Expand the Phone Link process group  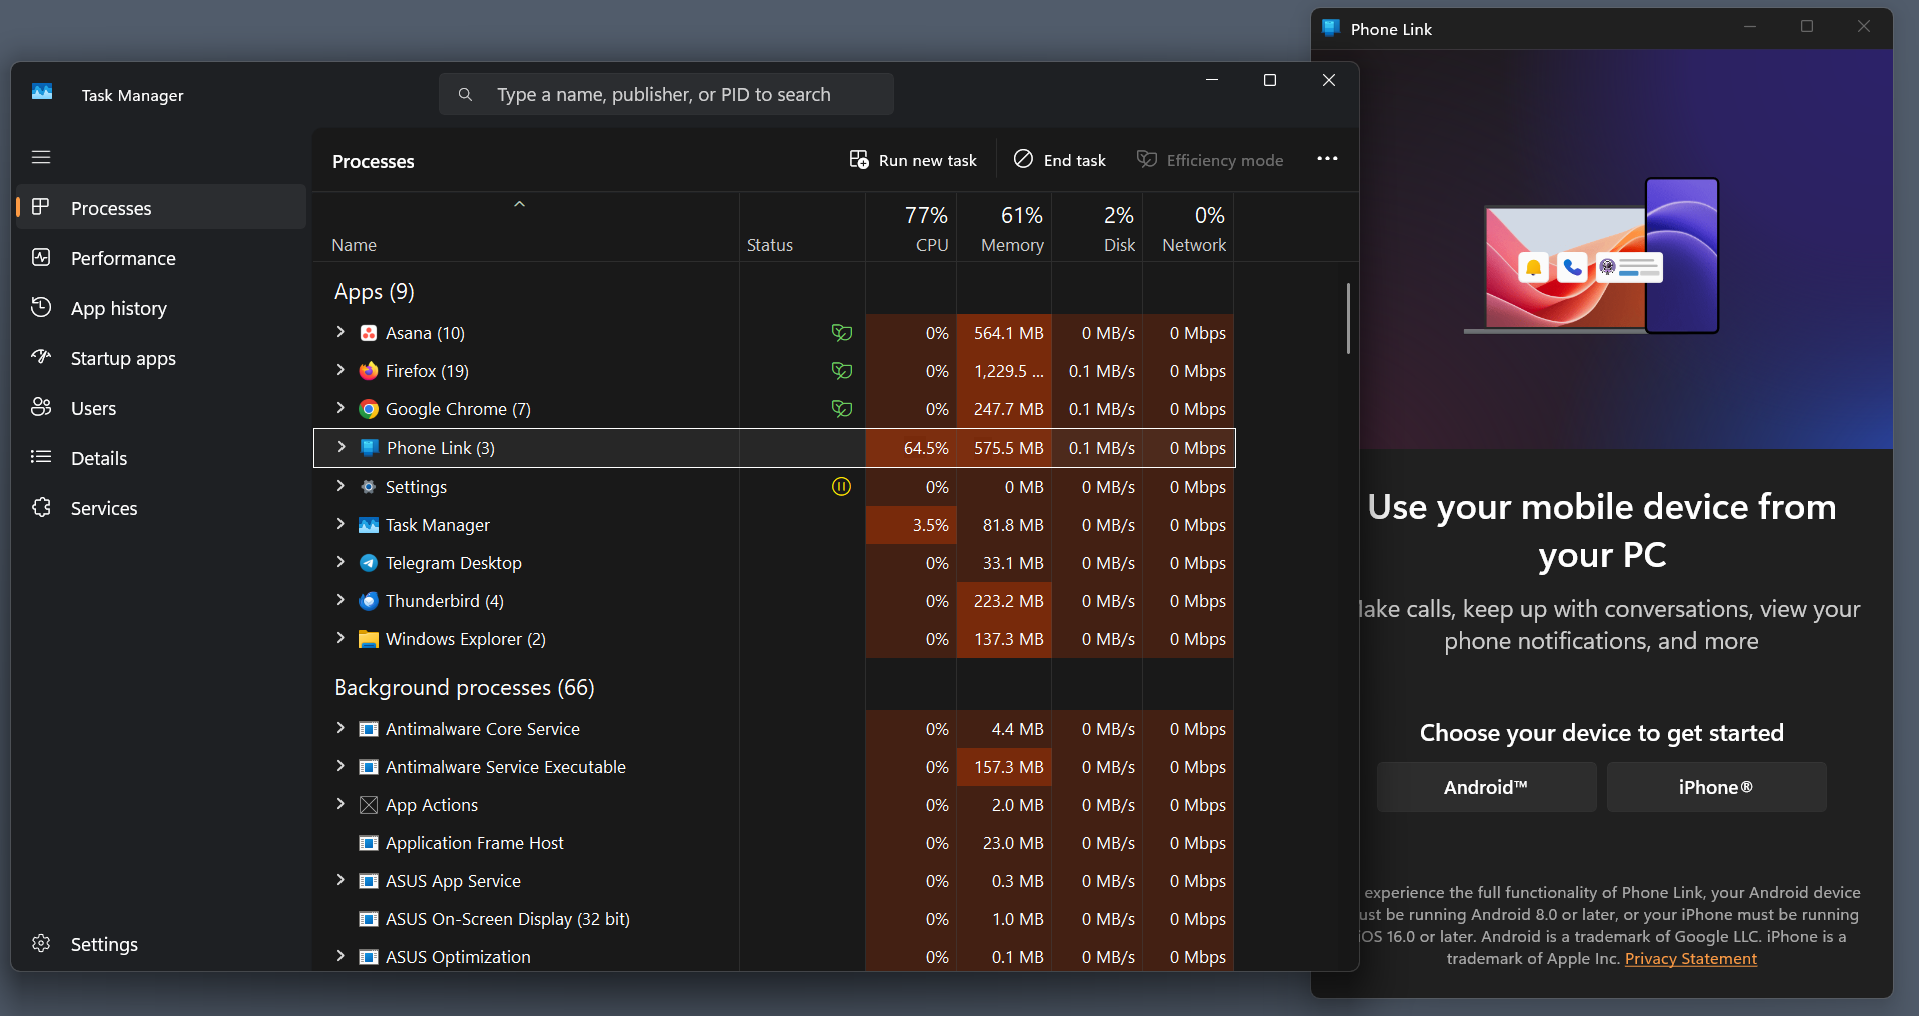(342, 447)
